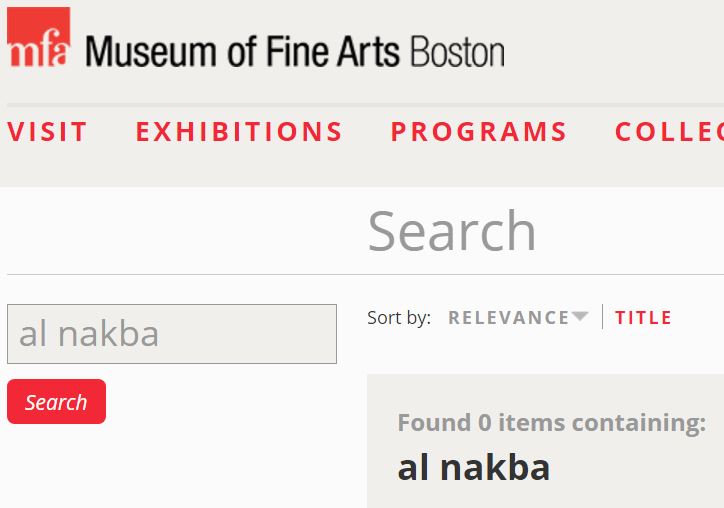The height and width of the screenshot is (508, 724).
Task: Open the Programs menu
Action: click(479, 132)
